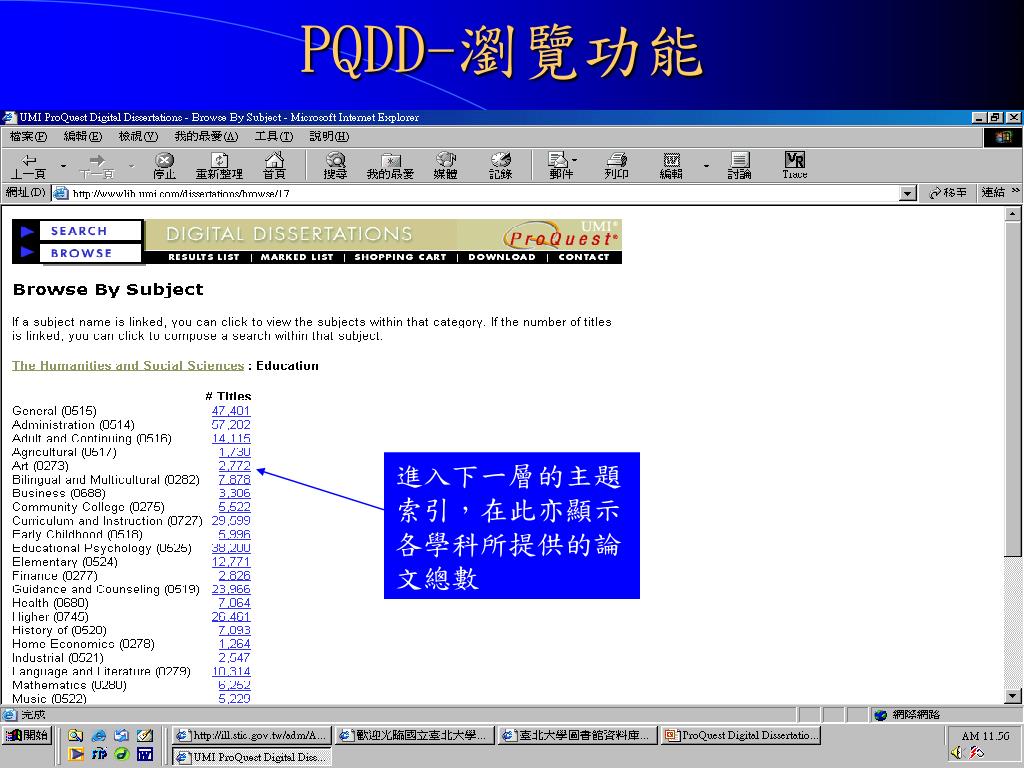Click the 下一頁 forward arrow icon
Viewport: 1024px width, 768px height.
point(97,166)
